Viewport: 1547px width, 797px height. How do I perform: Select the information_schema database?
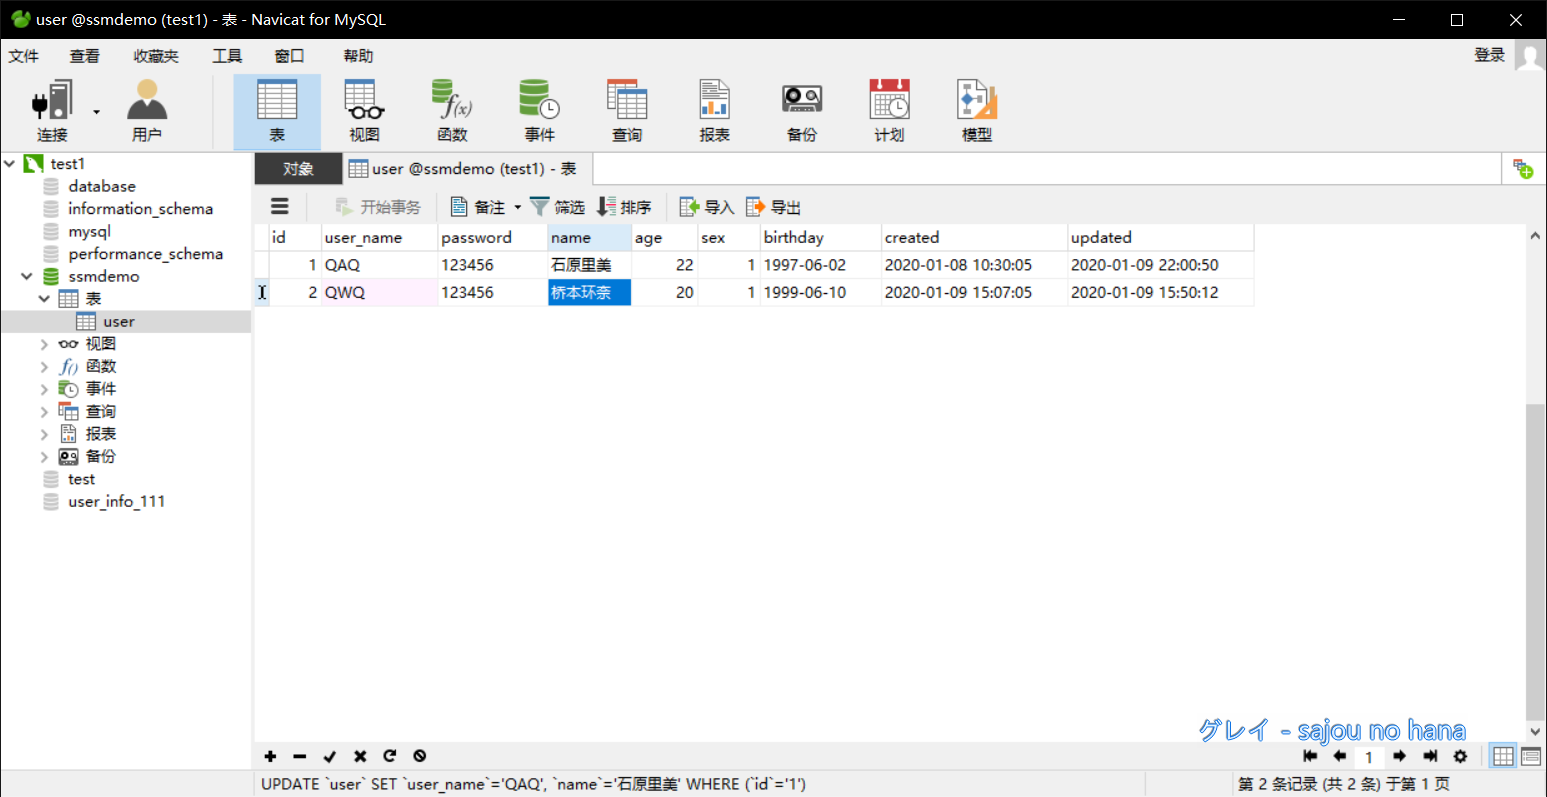click(x=140, y=209)
